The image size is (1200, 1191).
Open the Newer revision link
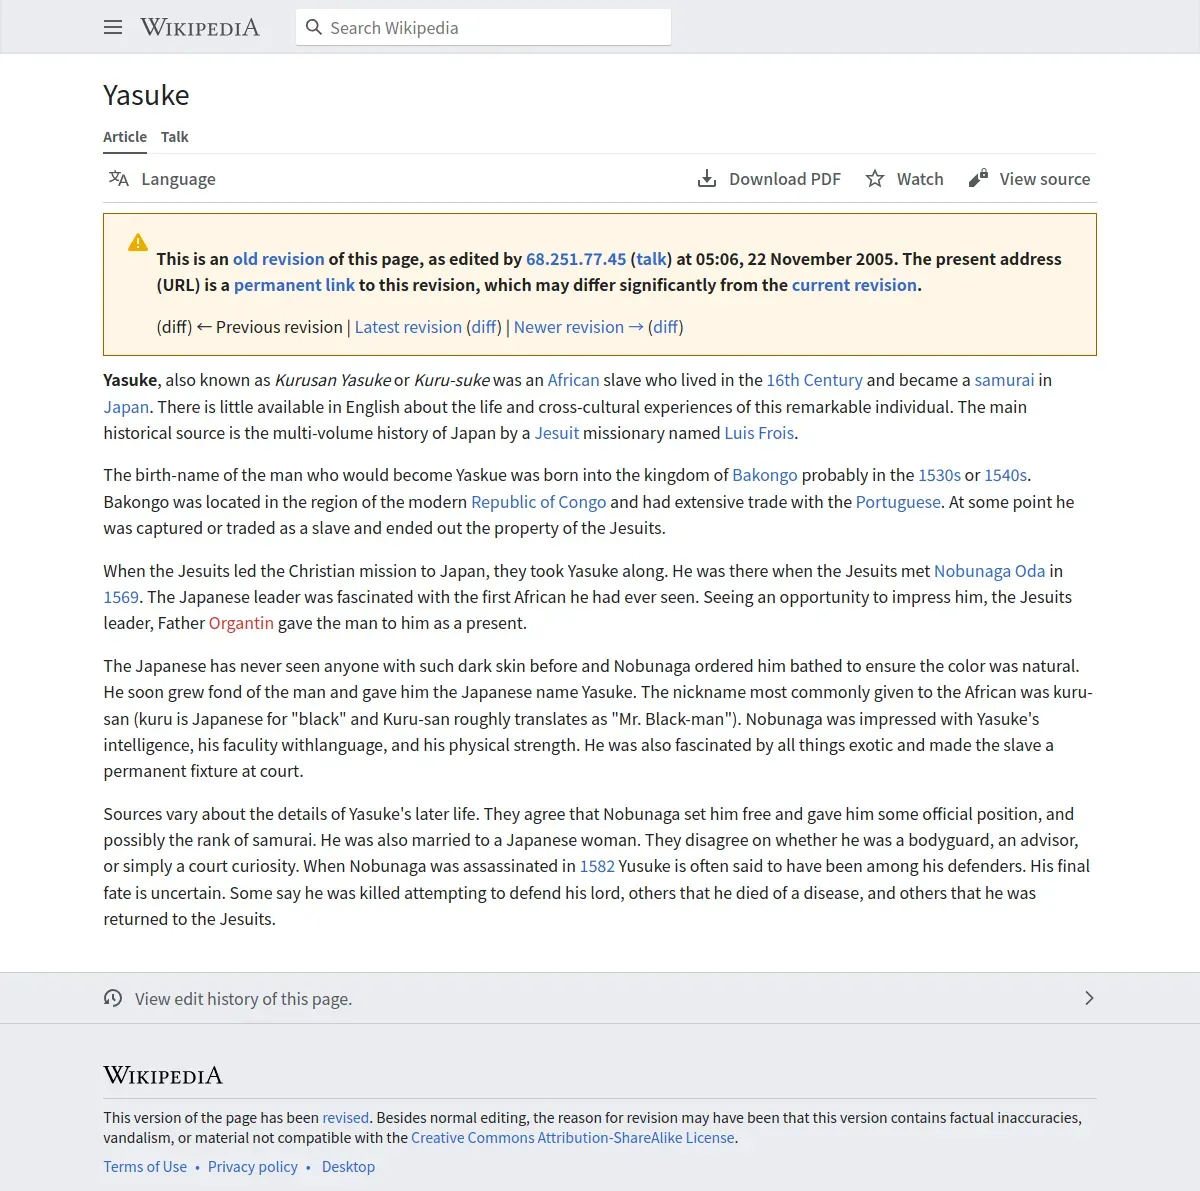[578, 327]
